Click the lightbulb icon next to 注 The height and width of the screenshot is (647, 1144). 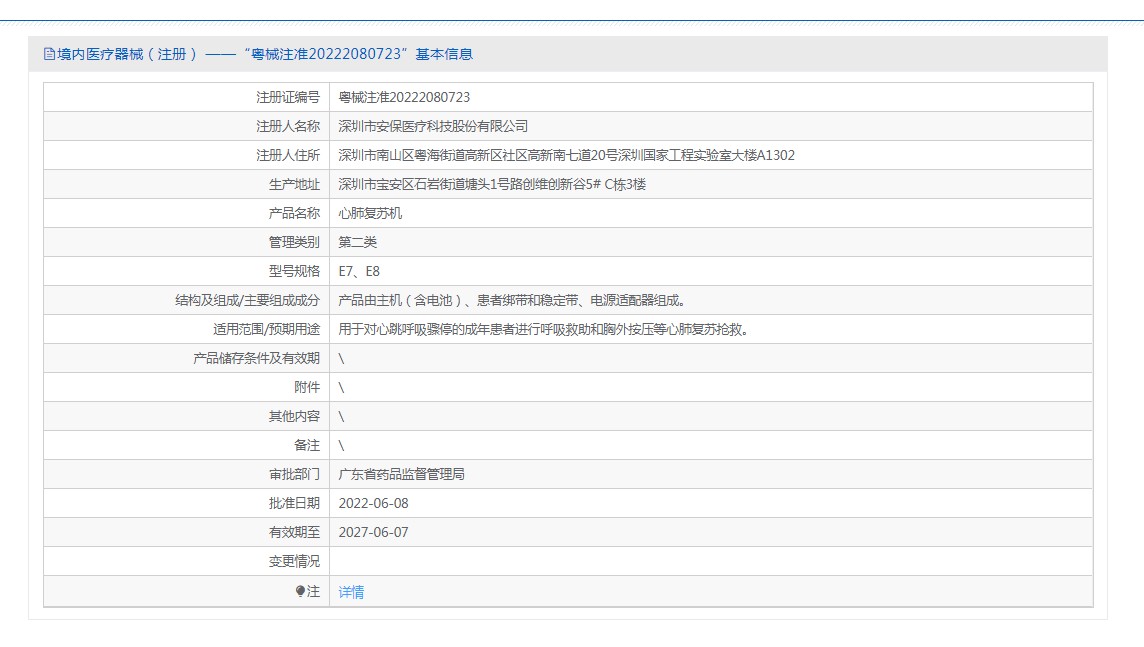pos(300,592)
